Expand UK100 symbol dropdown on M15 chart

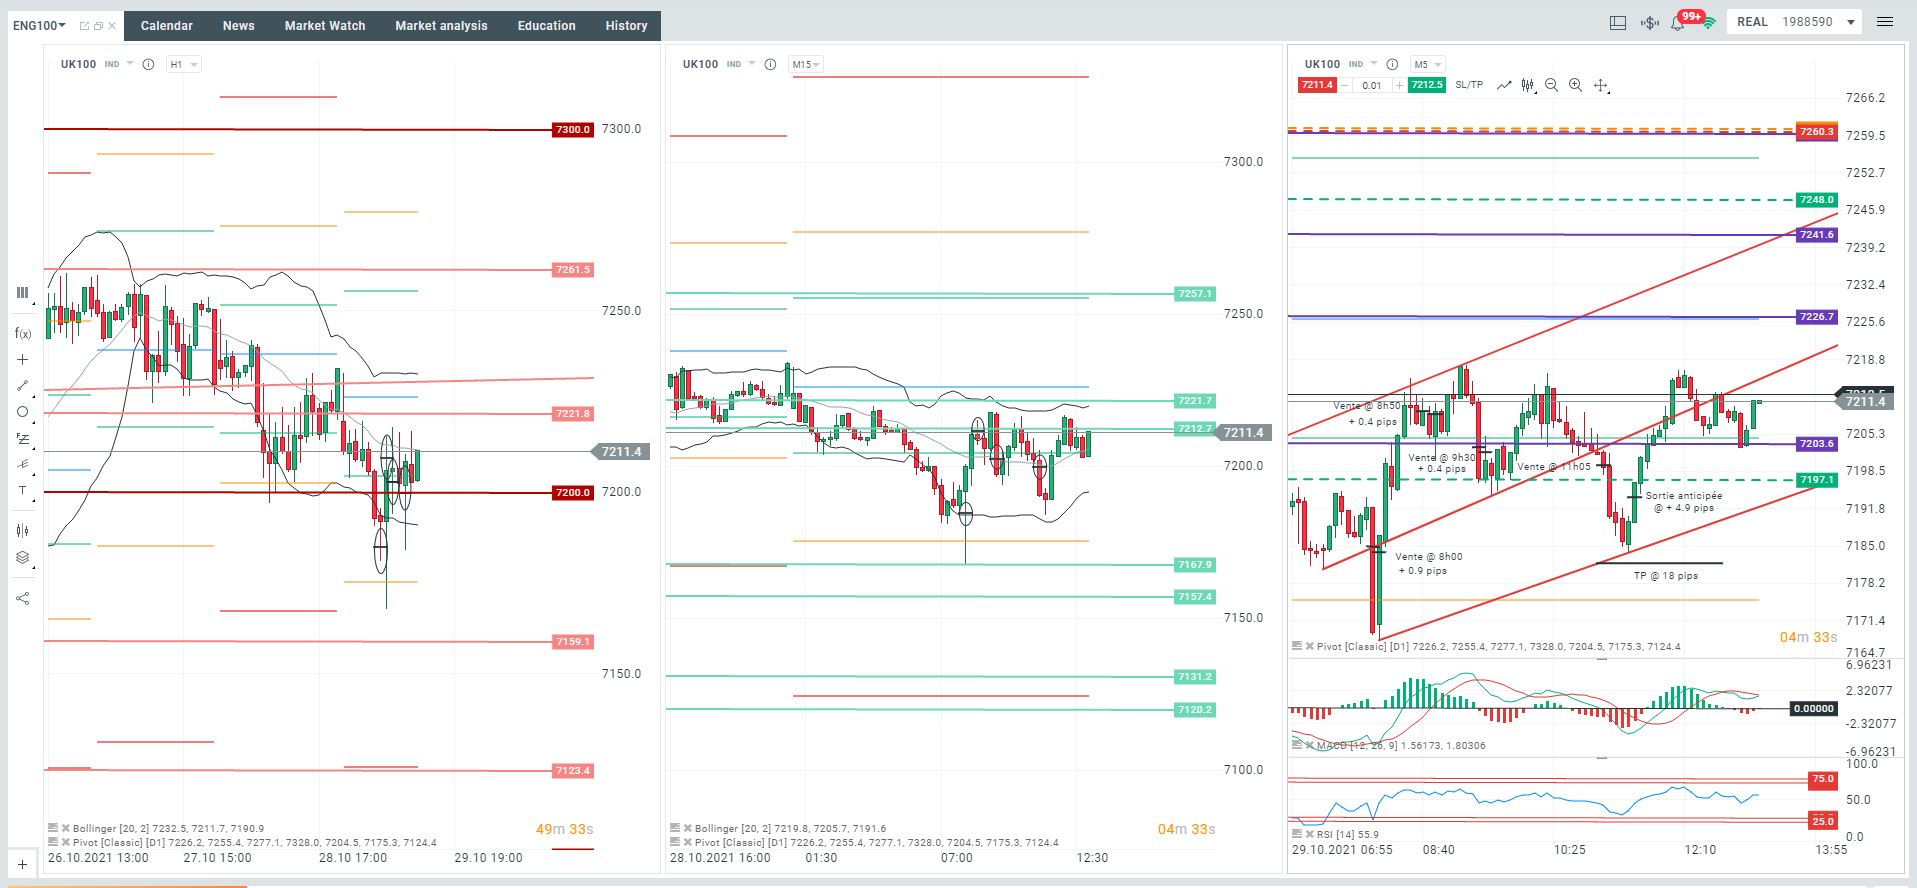[x=752, y=64]
